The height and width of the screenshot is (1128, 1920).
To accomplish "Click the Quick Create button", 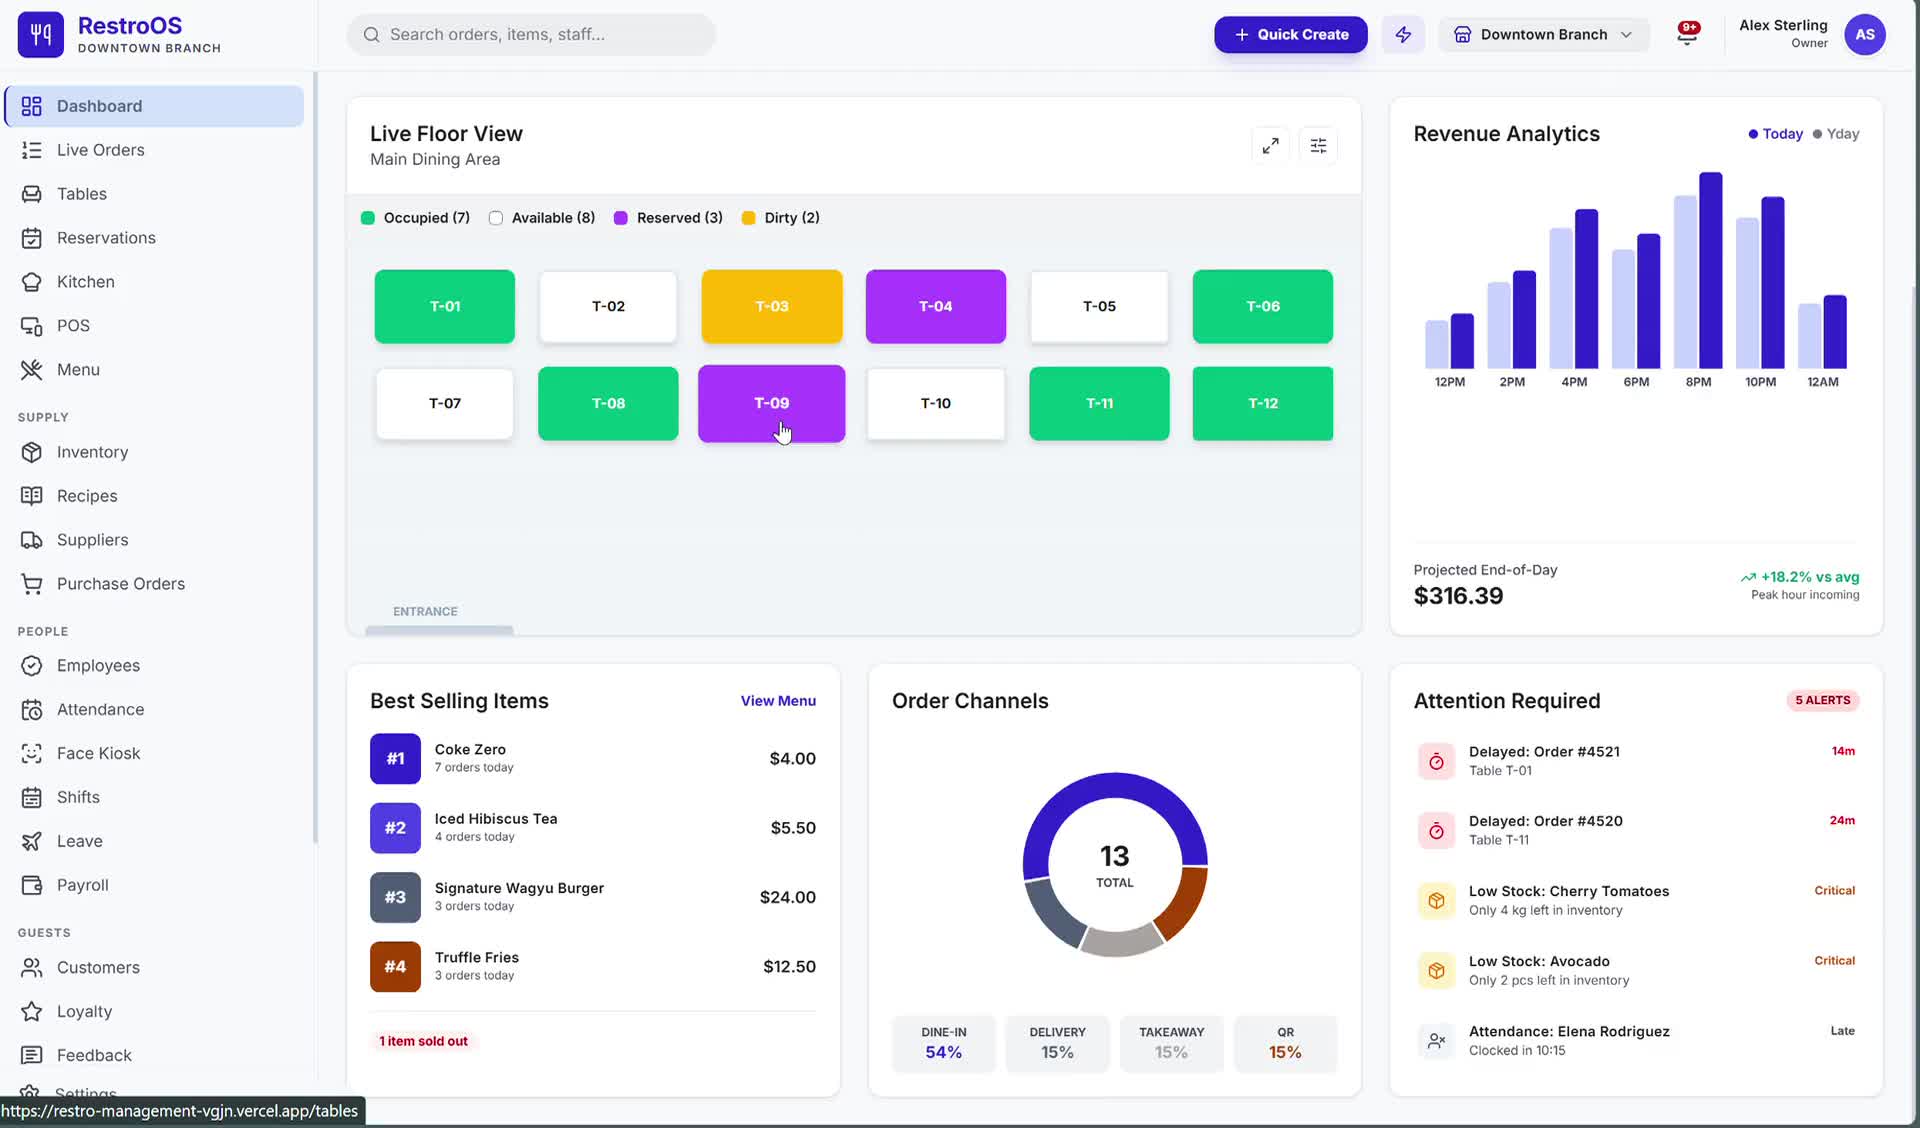I will pyautogui.click(x=1290, y=34).
